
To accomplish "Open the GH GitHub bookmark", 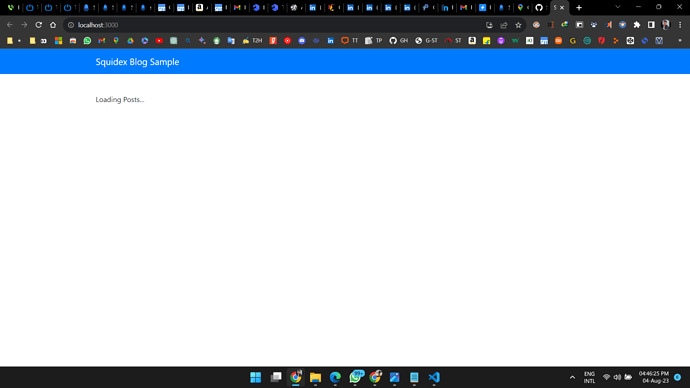I will pyautogui.click(x=399, y=40).
